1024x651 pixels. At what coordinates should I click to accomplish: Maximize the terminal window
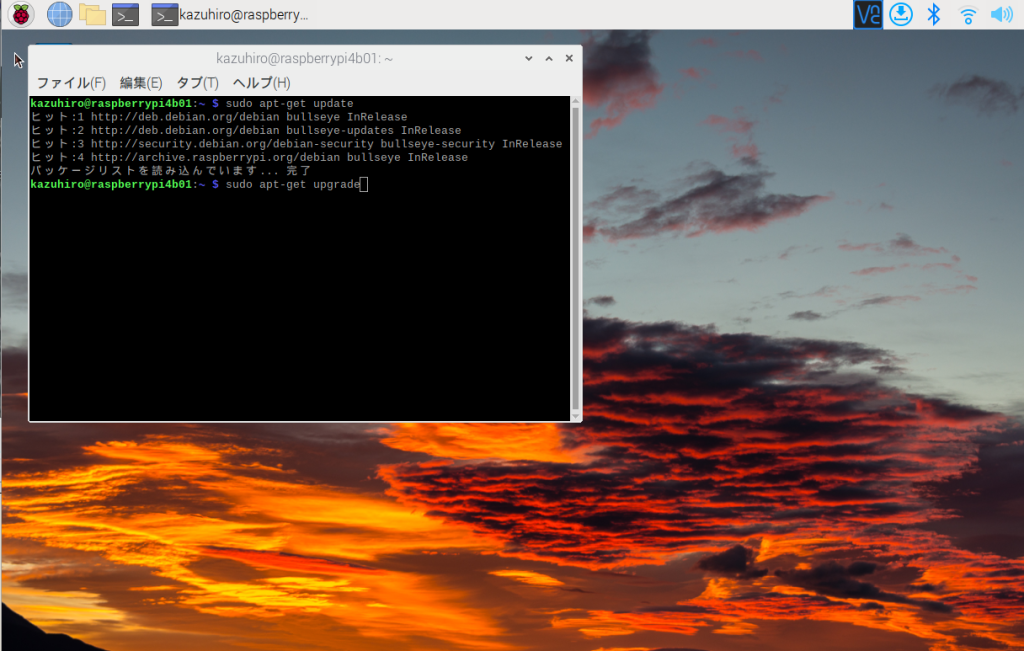click(x=549, y=58)
